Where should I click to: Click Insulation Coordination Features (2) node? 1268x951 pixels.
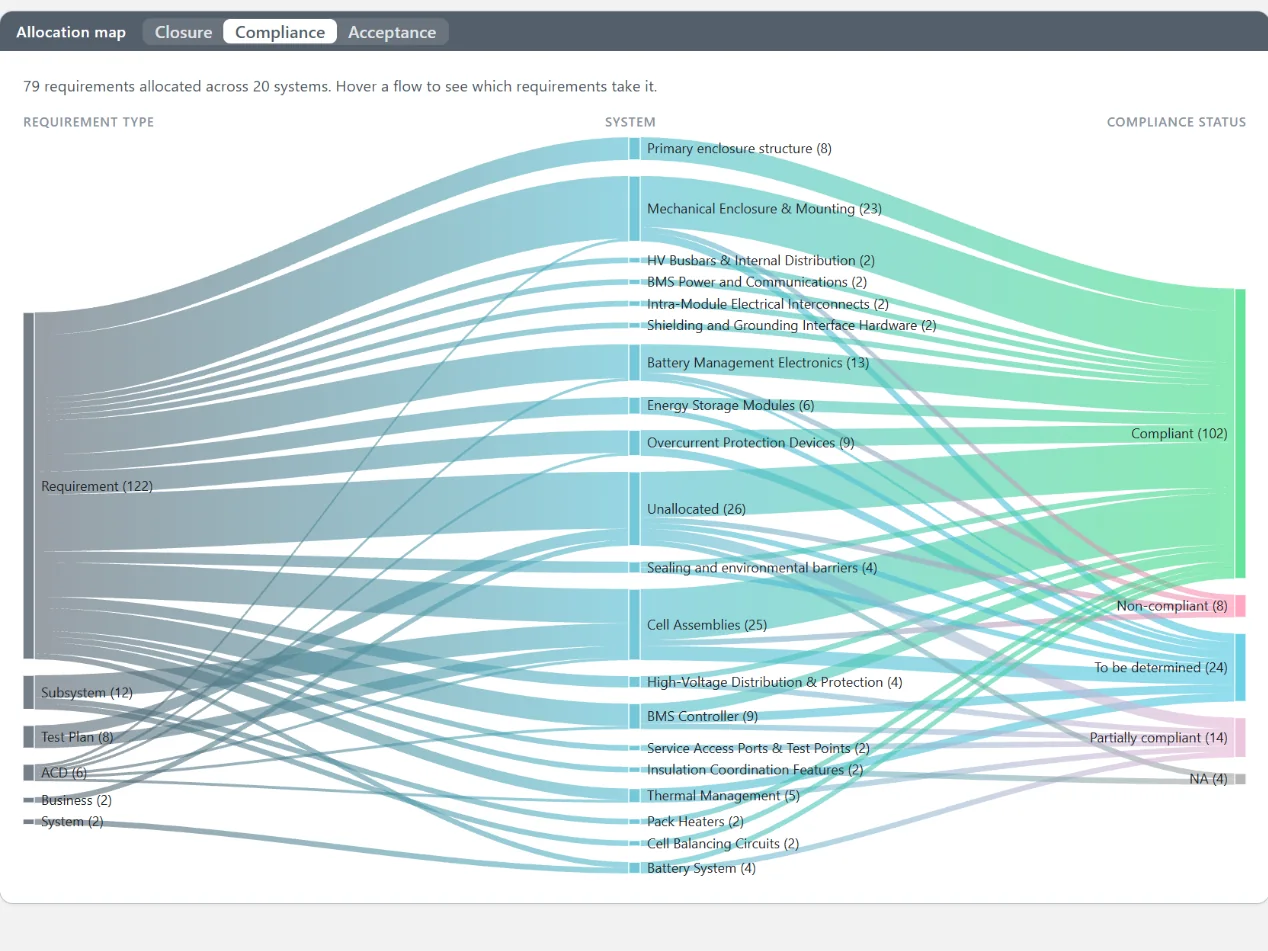(755, 770)
